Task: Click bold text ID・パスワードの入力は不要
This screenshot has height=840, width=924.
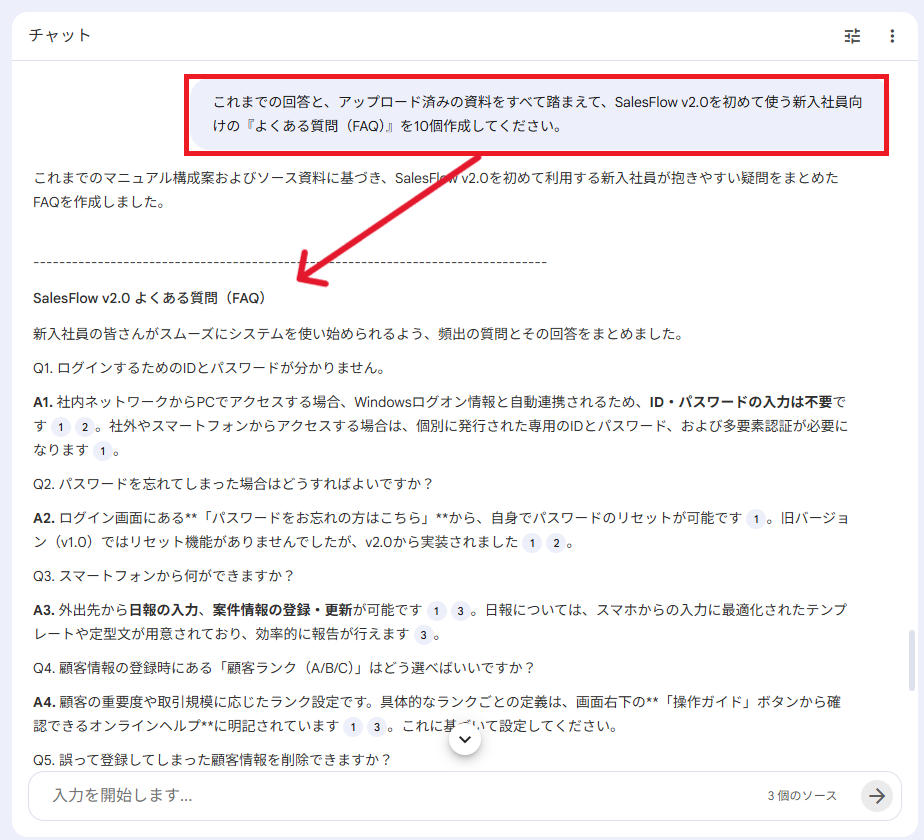Action: (x=741, y=402)
